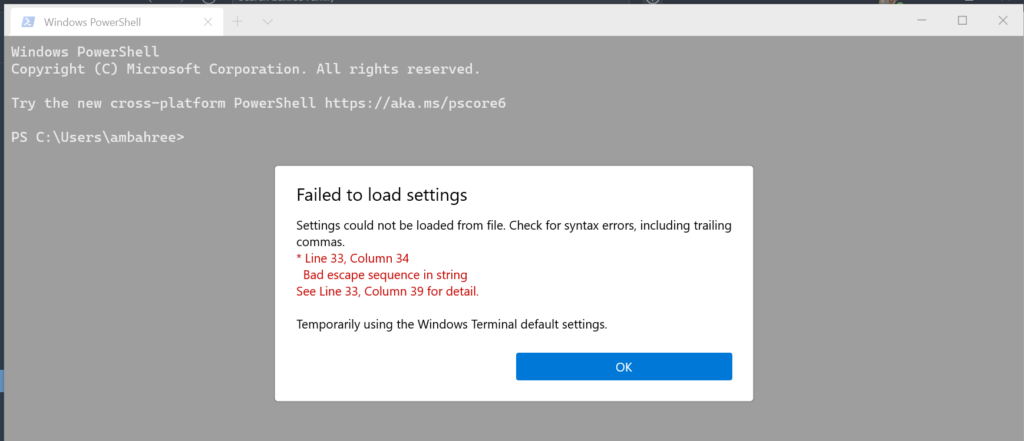Click the PowerShell icon in the tab

point(28,22)
